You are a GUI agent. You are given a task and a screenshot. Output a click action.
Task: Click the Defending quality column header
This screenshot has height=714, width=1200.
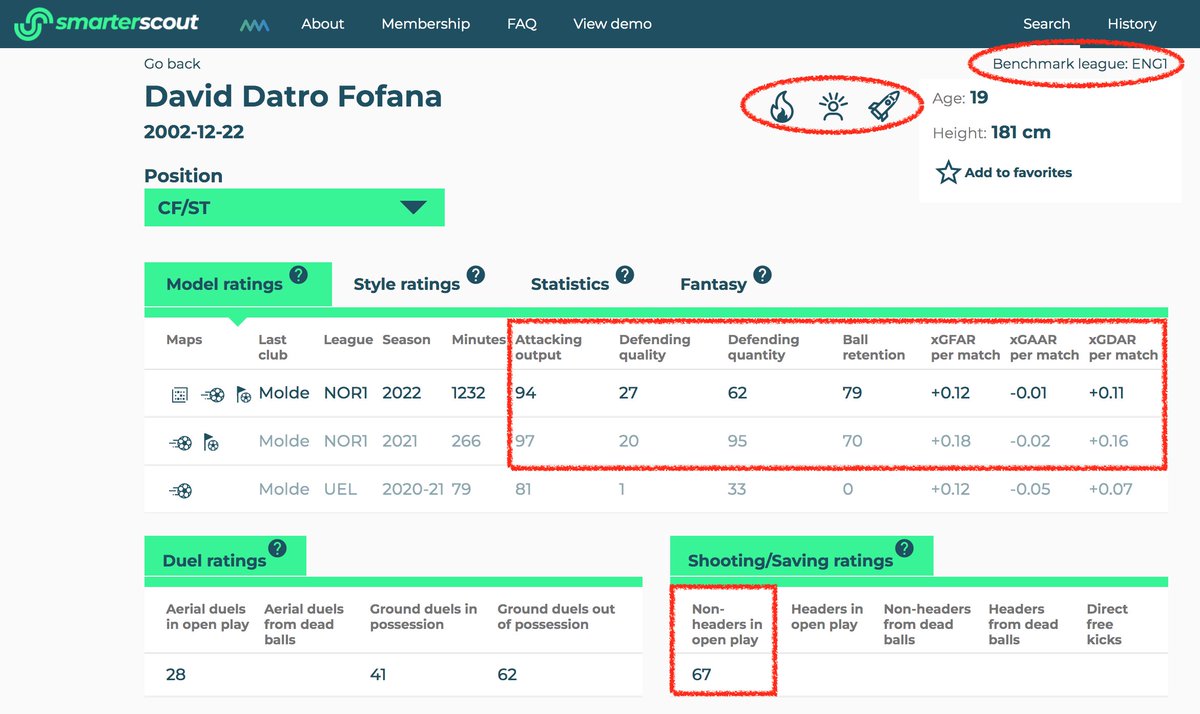click(655, 347)
